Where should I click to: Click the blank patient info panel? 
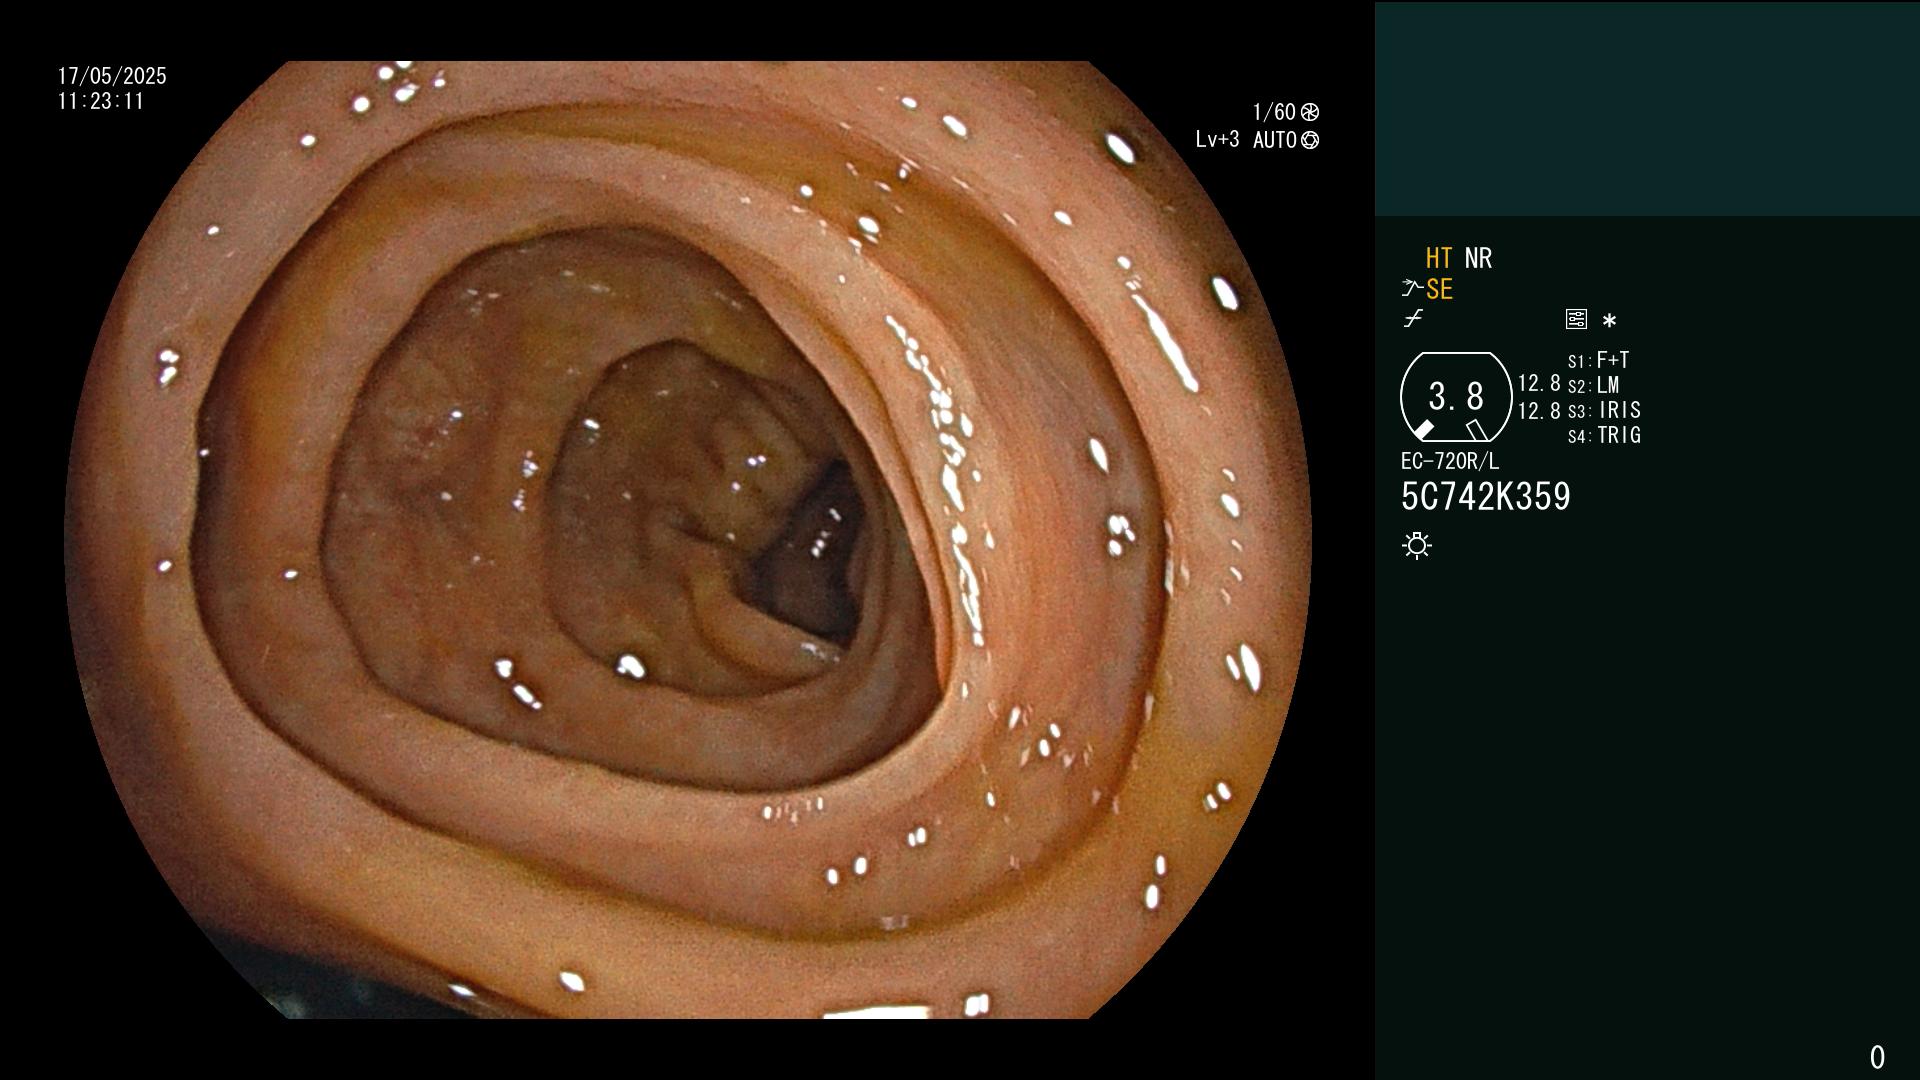1647,108
